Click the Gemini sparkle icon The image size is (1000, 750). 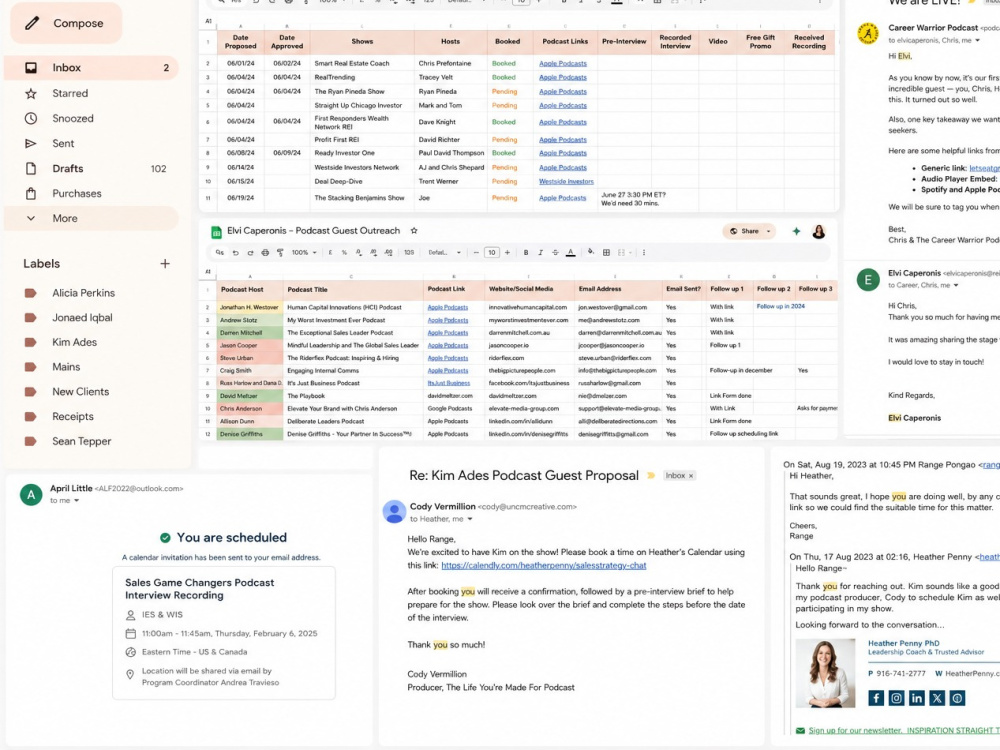click(796, 232)
